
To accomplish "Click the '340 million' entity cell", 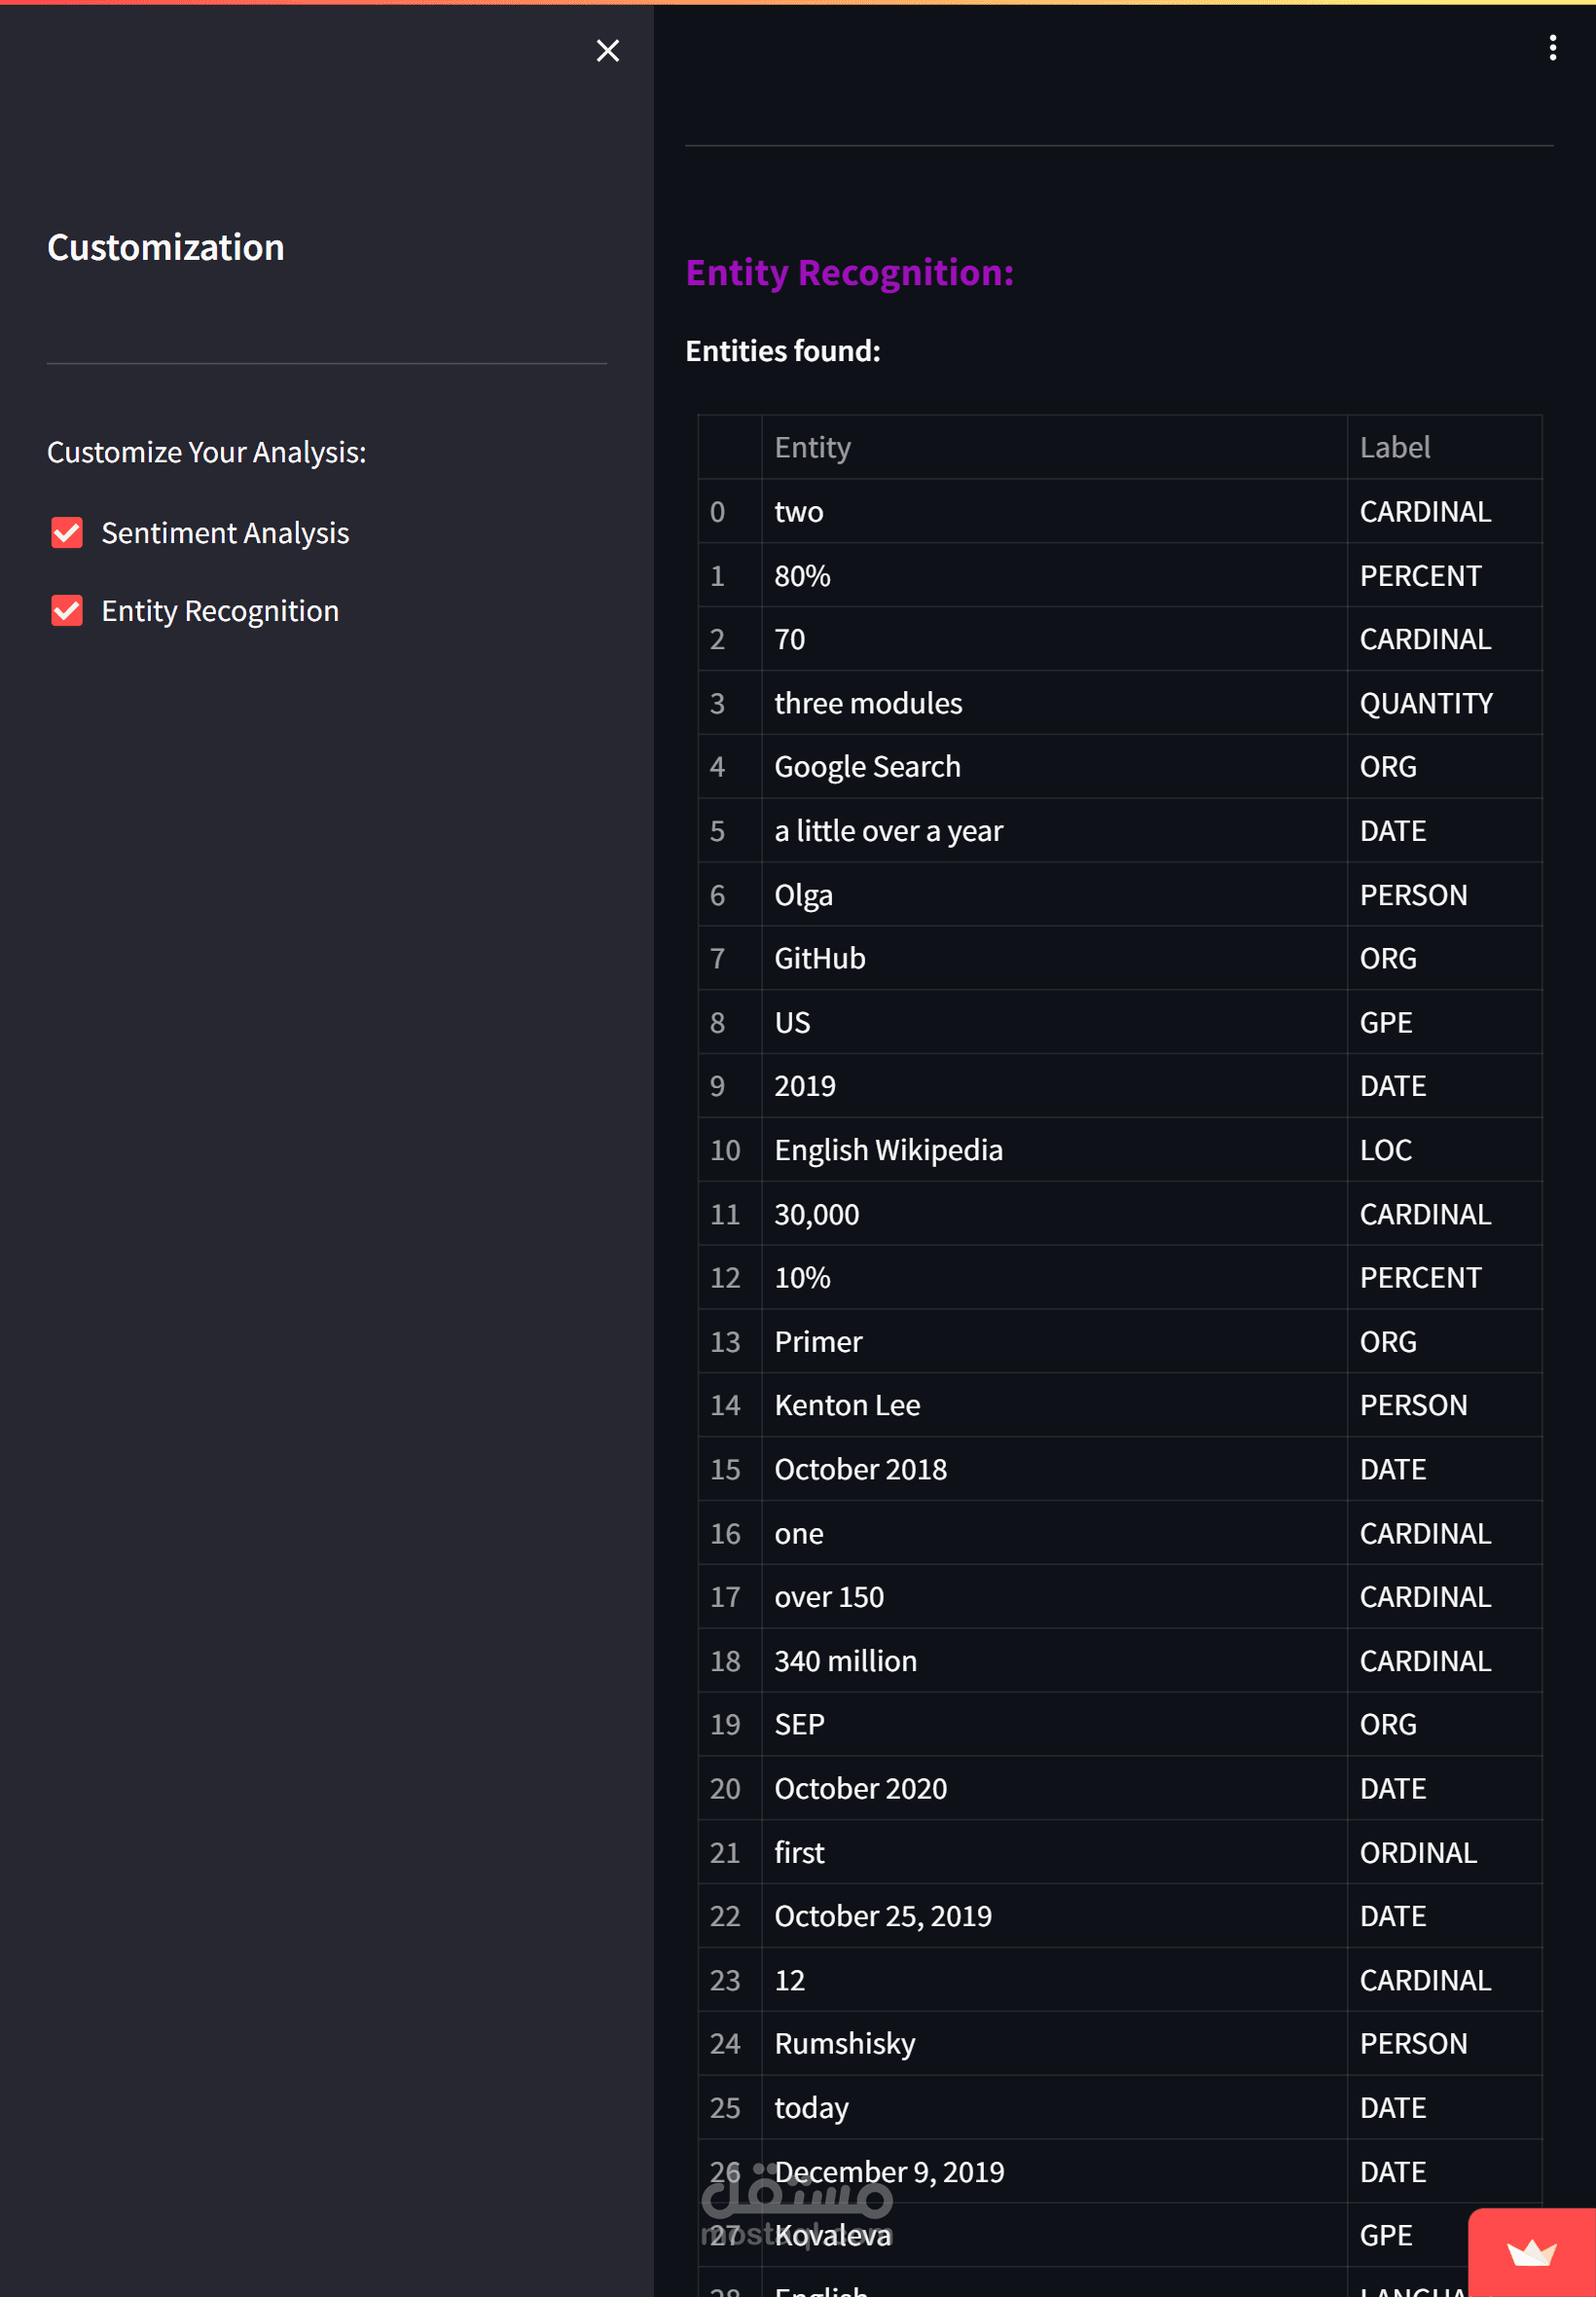I will [x=845, y=1661].
